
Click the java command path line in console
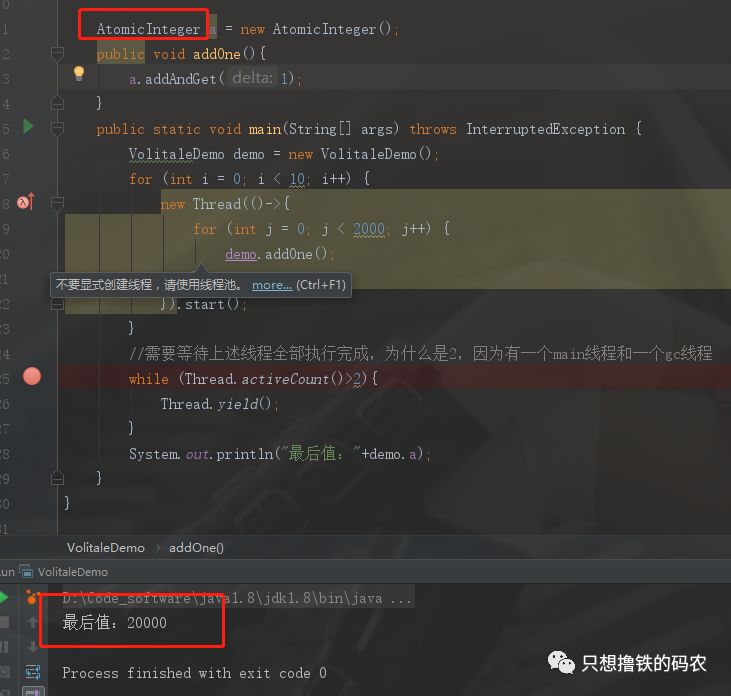pyautogui.click(x=237, y=598)
